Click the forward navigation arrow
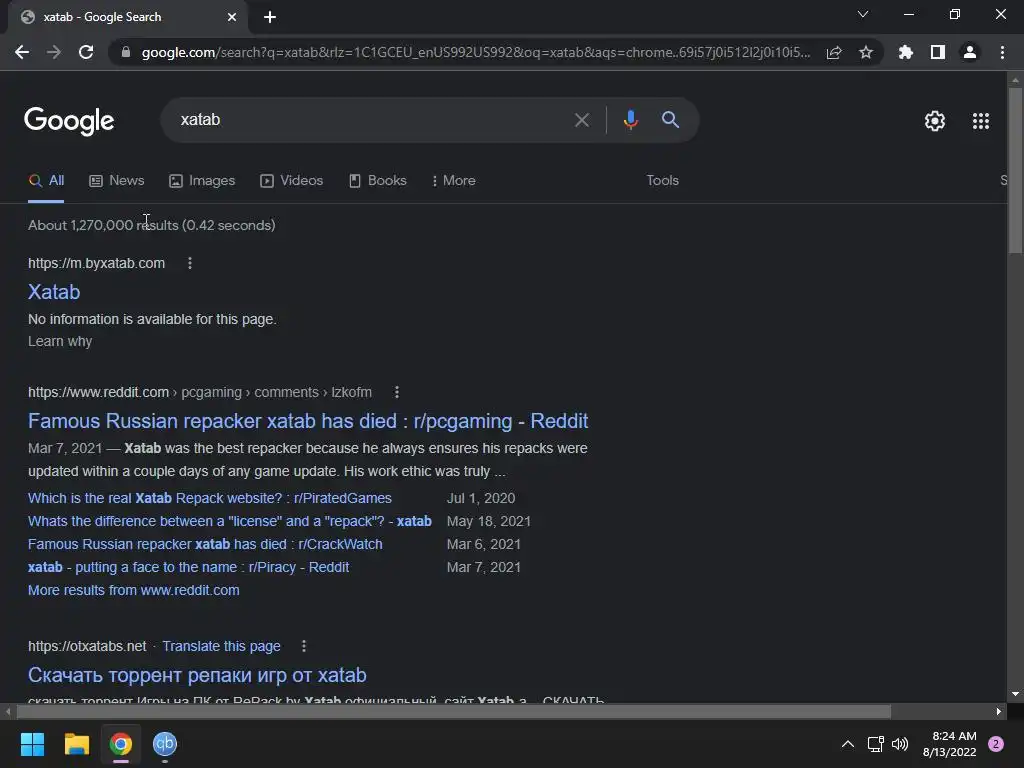Screen dimensions: 1024x768 pos(54,52)
